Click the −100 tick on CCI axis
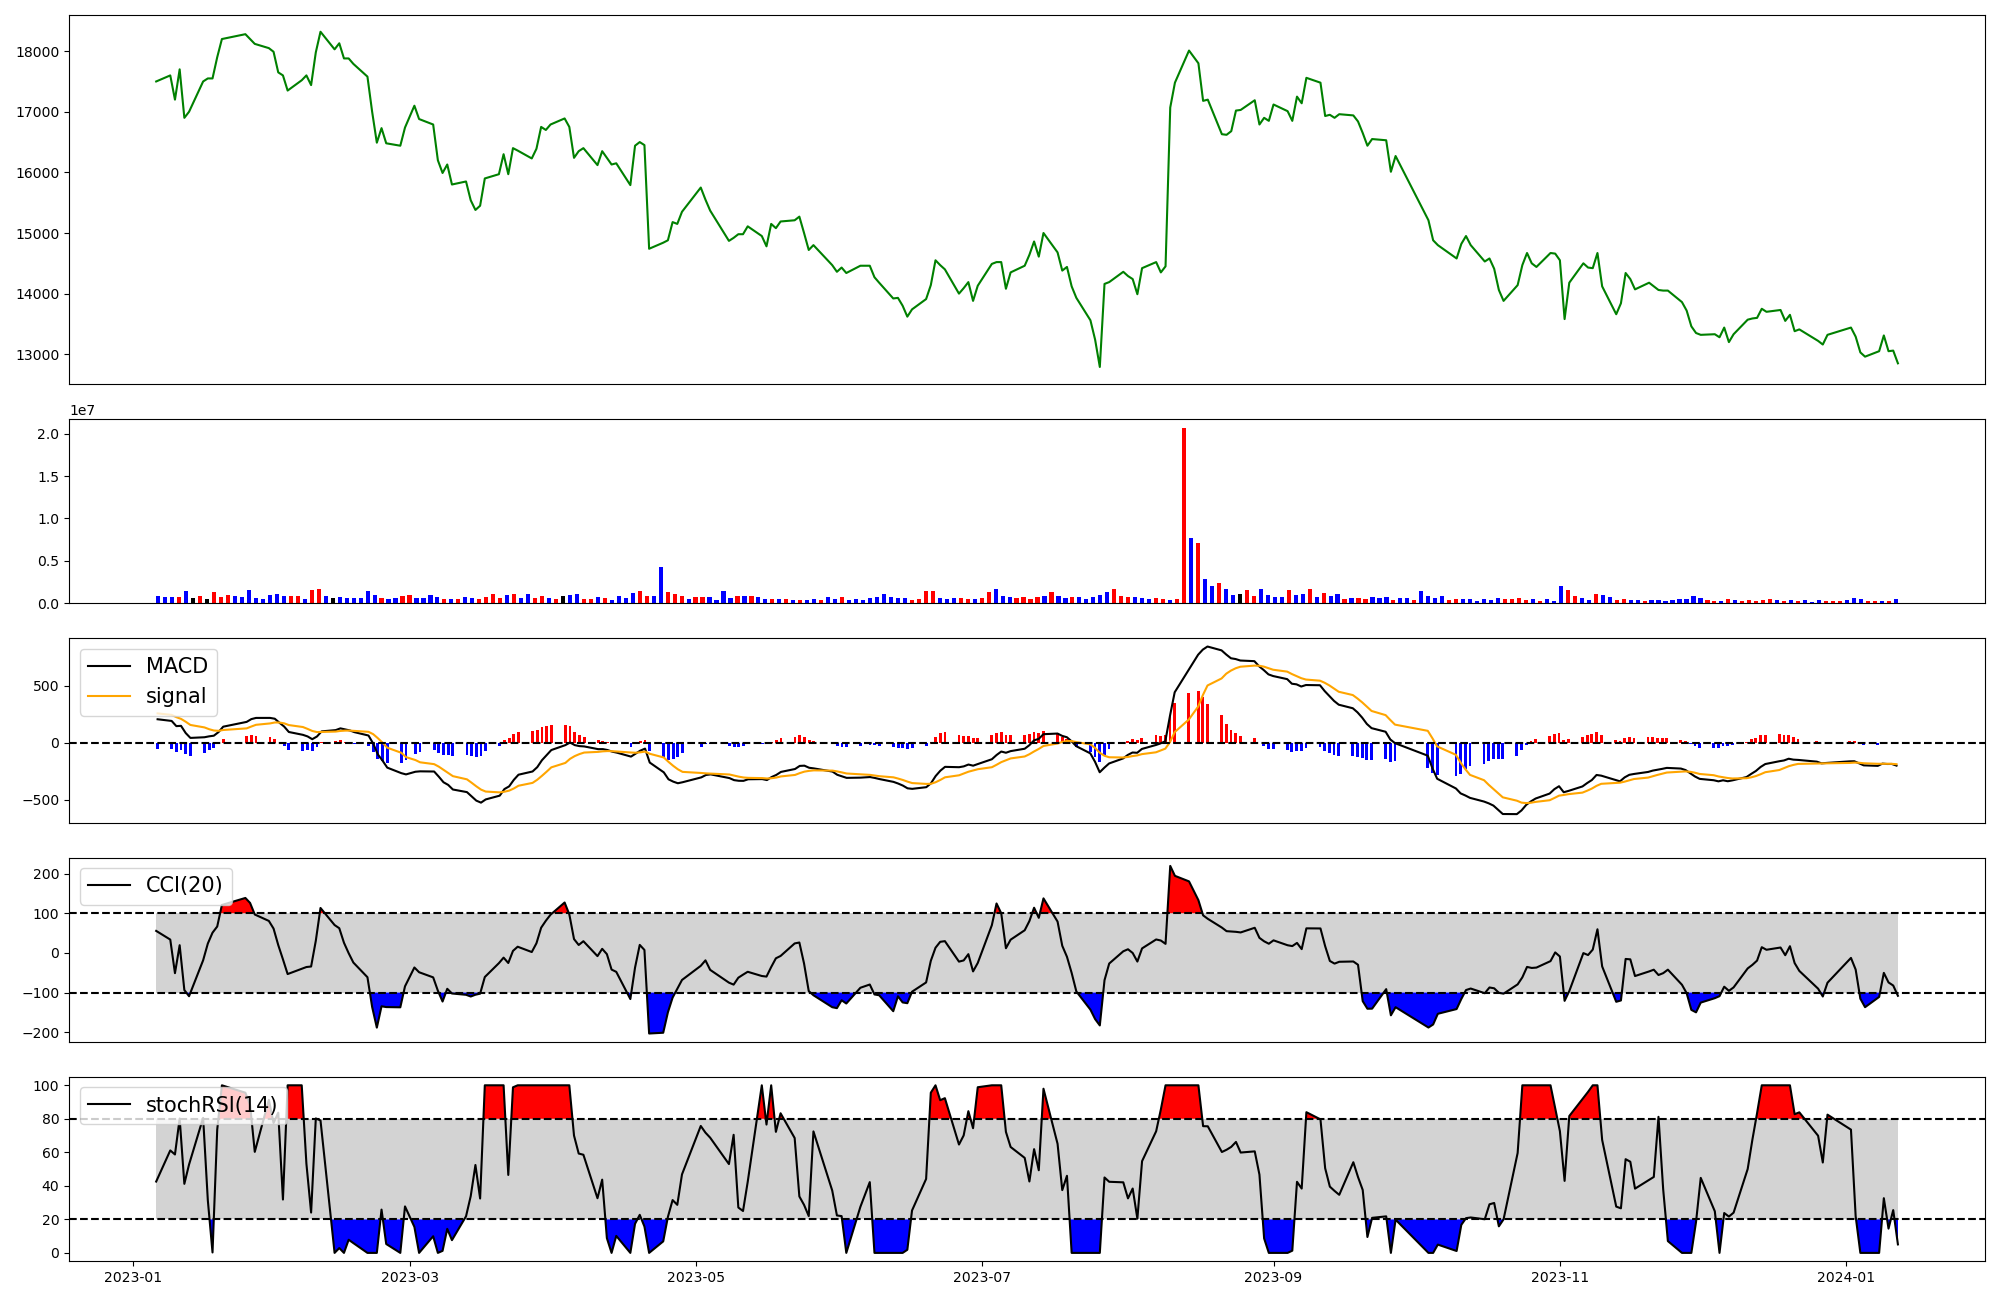The width and height of the screenshot is (2000, 1300). (41, 993)
